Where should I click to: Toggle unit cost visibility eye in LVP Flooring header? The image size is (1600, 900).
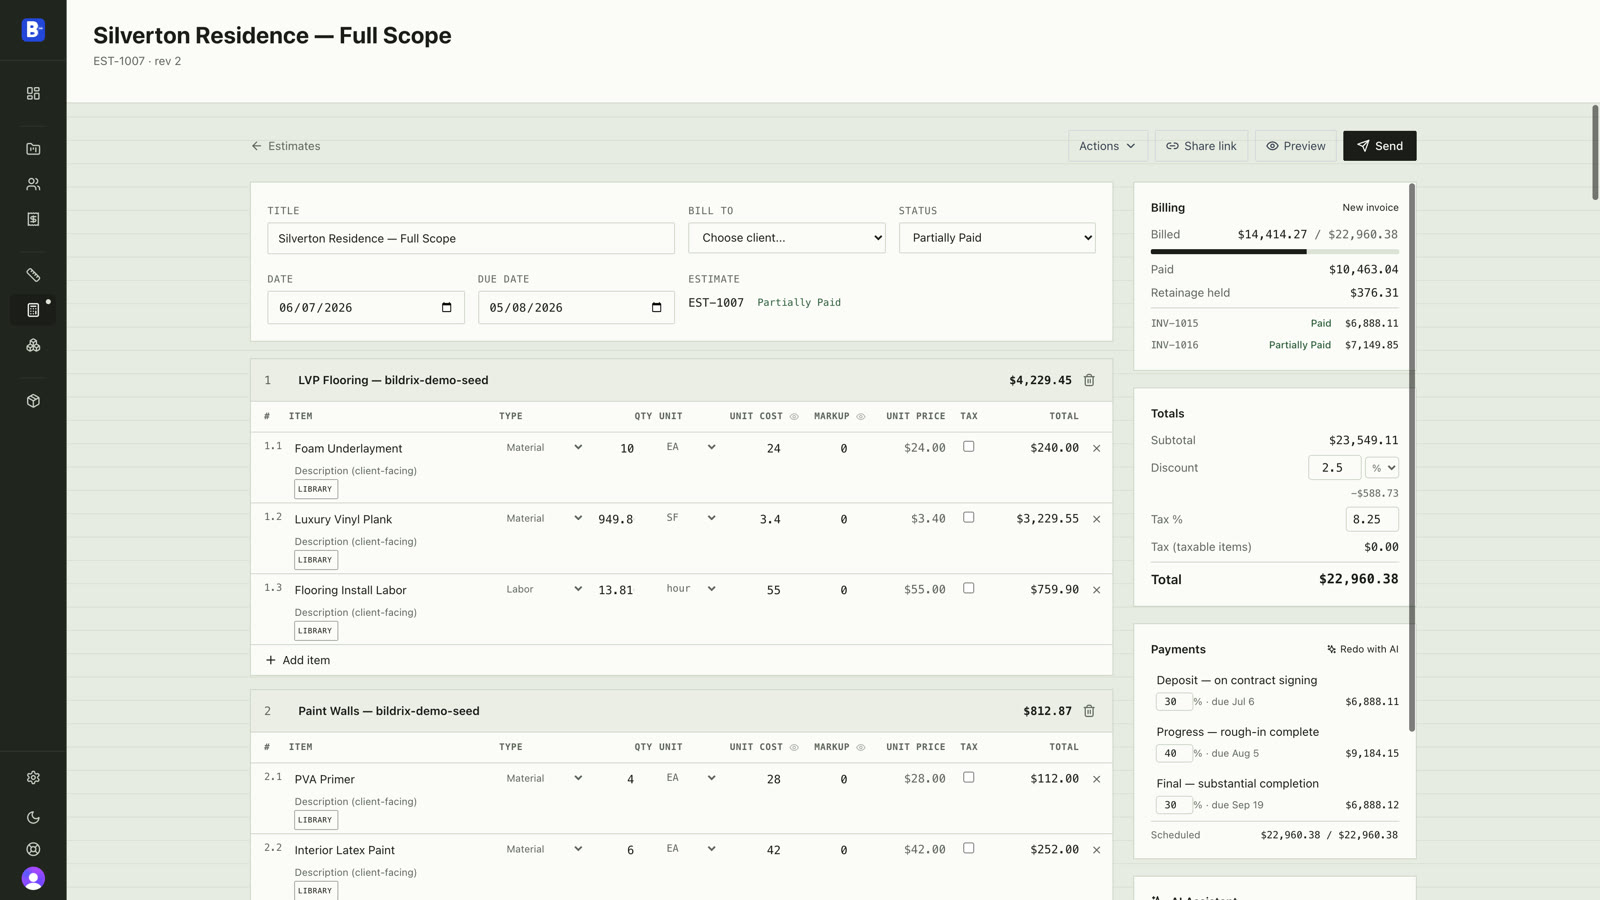coord(794,416)
